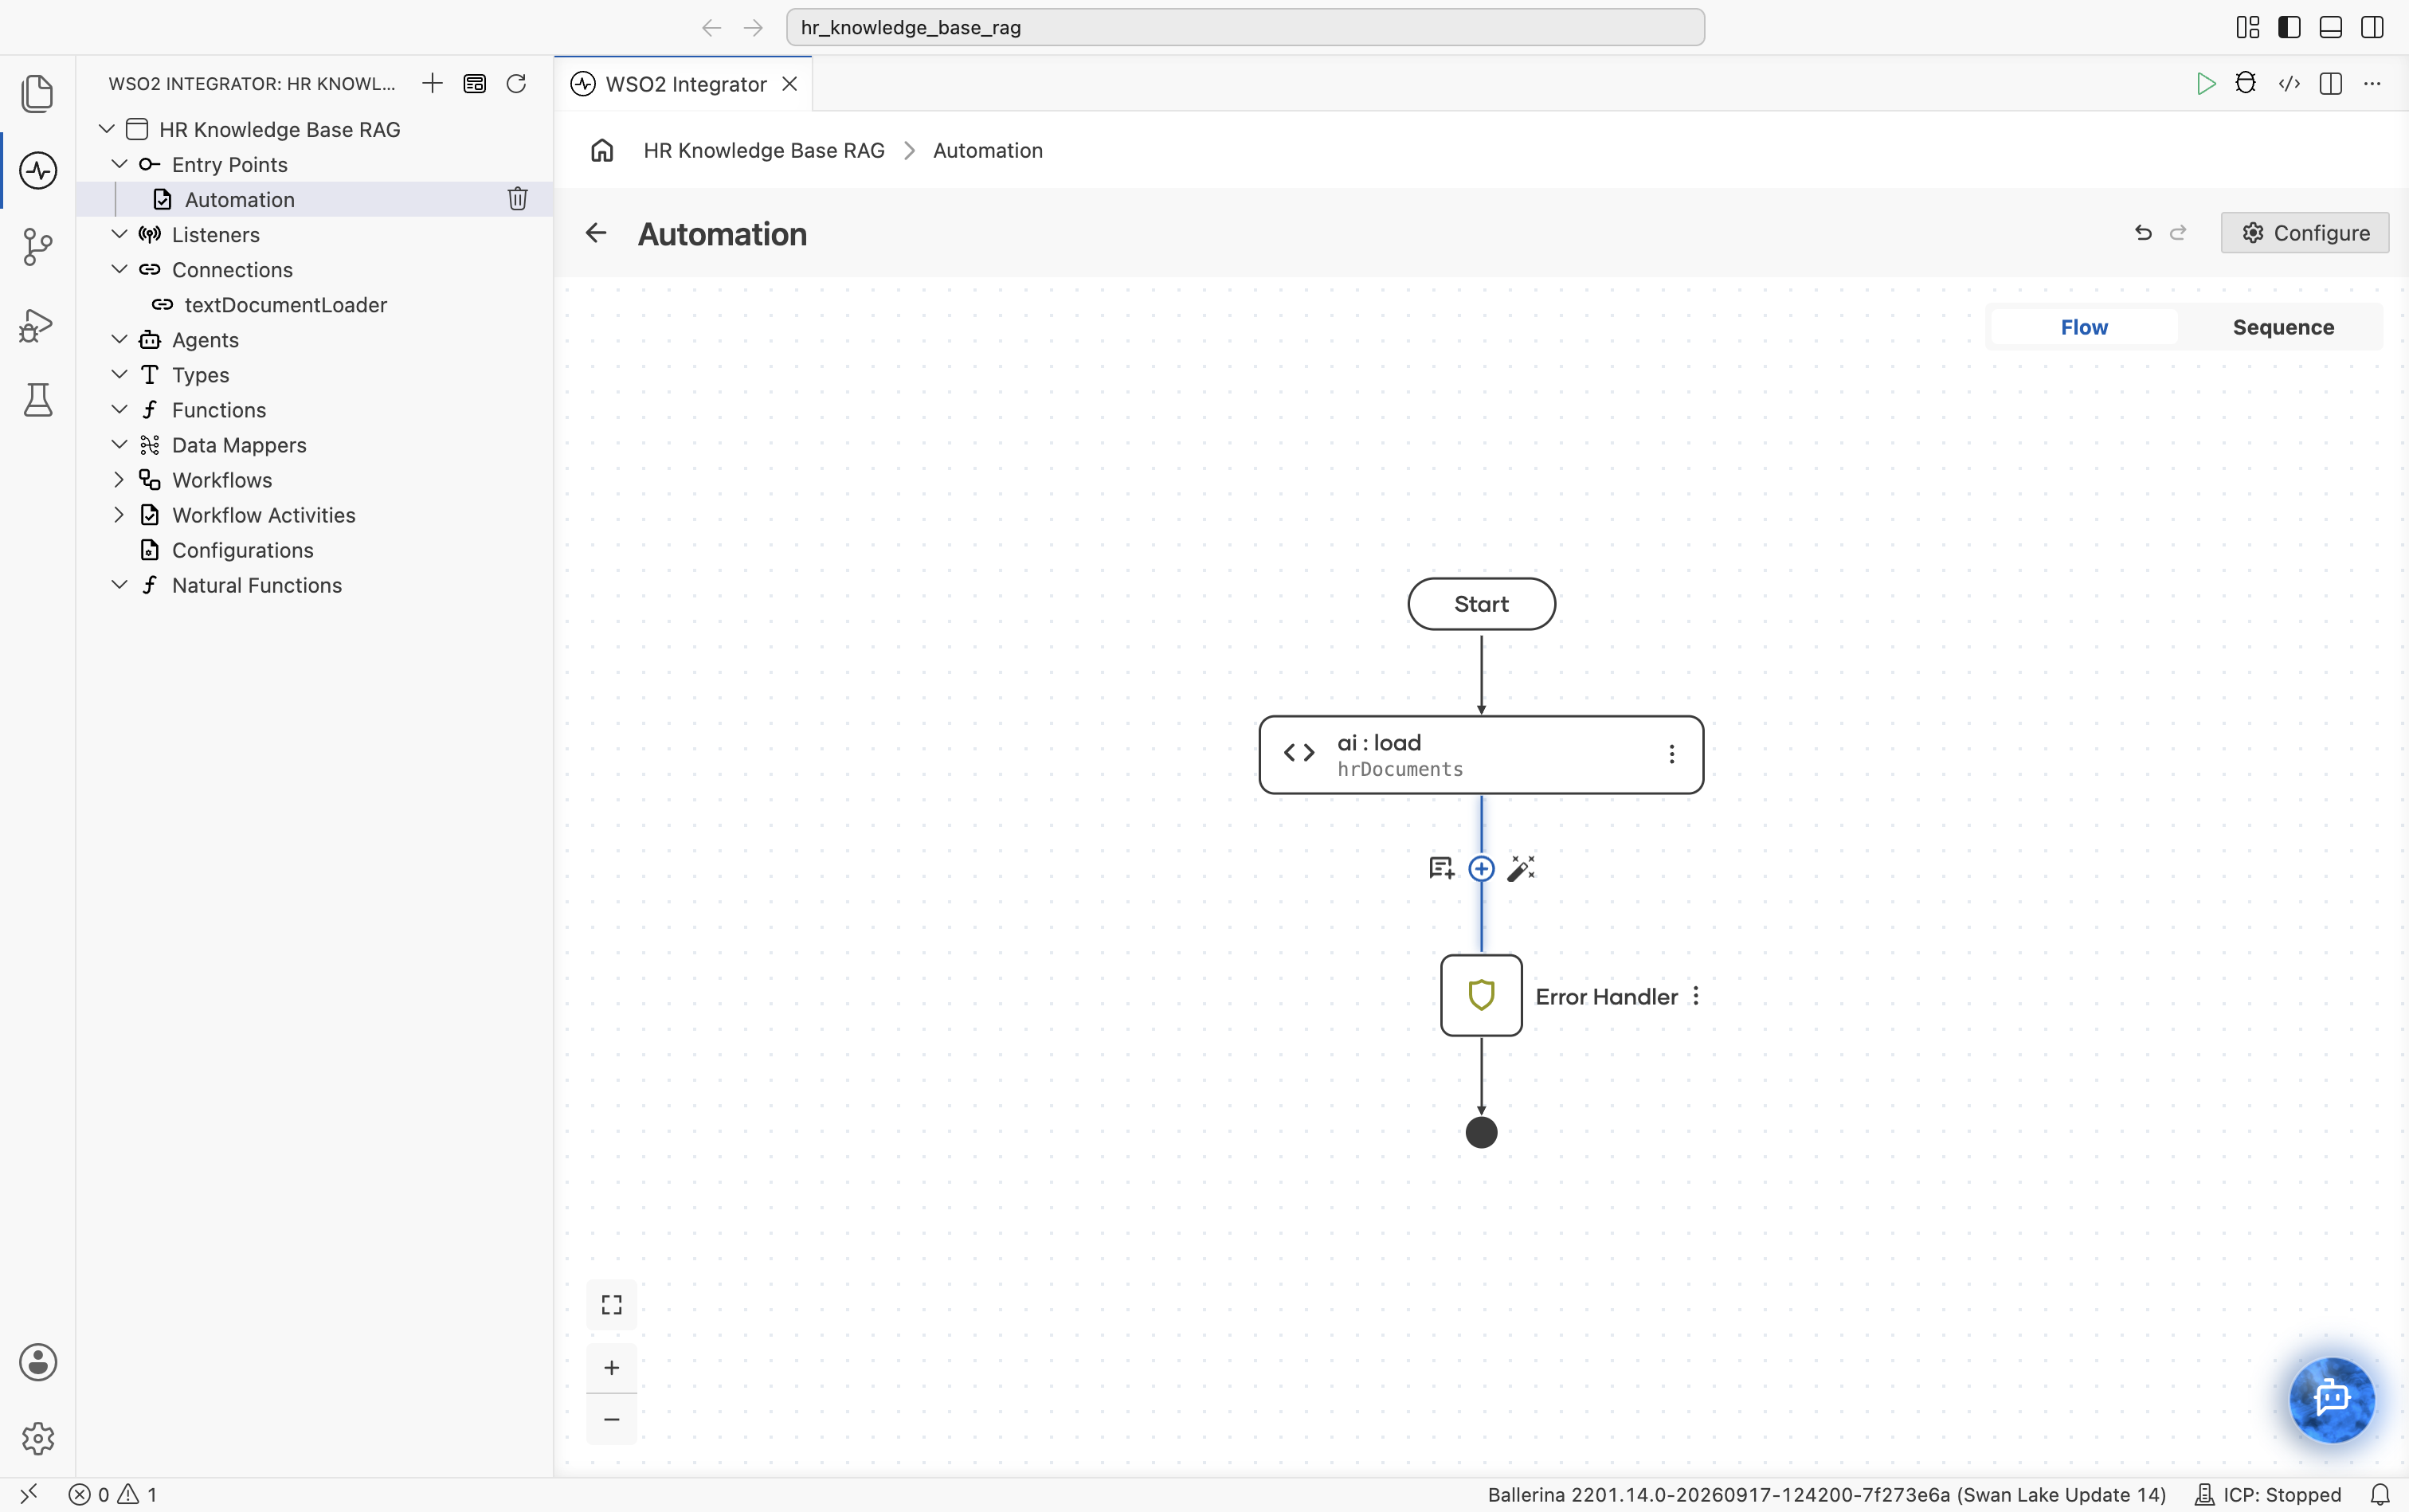Image resolution: width=2409 pixels, height=1512 pixels.
Task: Go to home via the breadcrumb house icon
Action: pos(602,150)
